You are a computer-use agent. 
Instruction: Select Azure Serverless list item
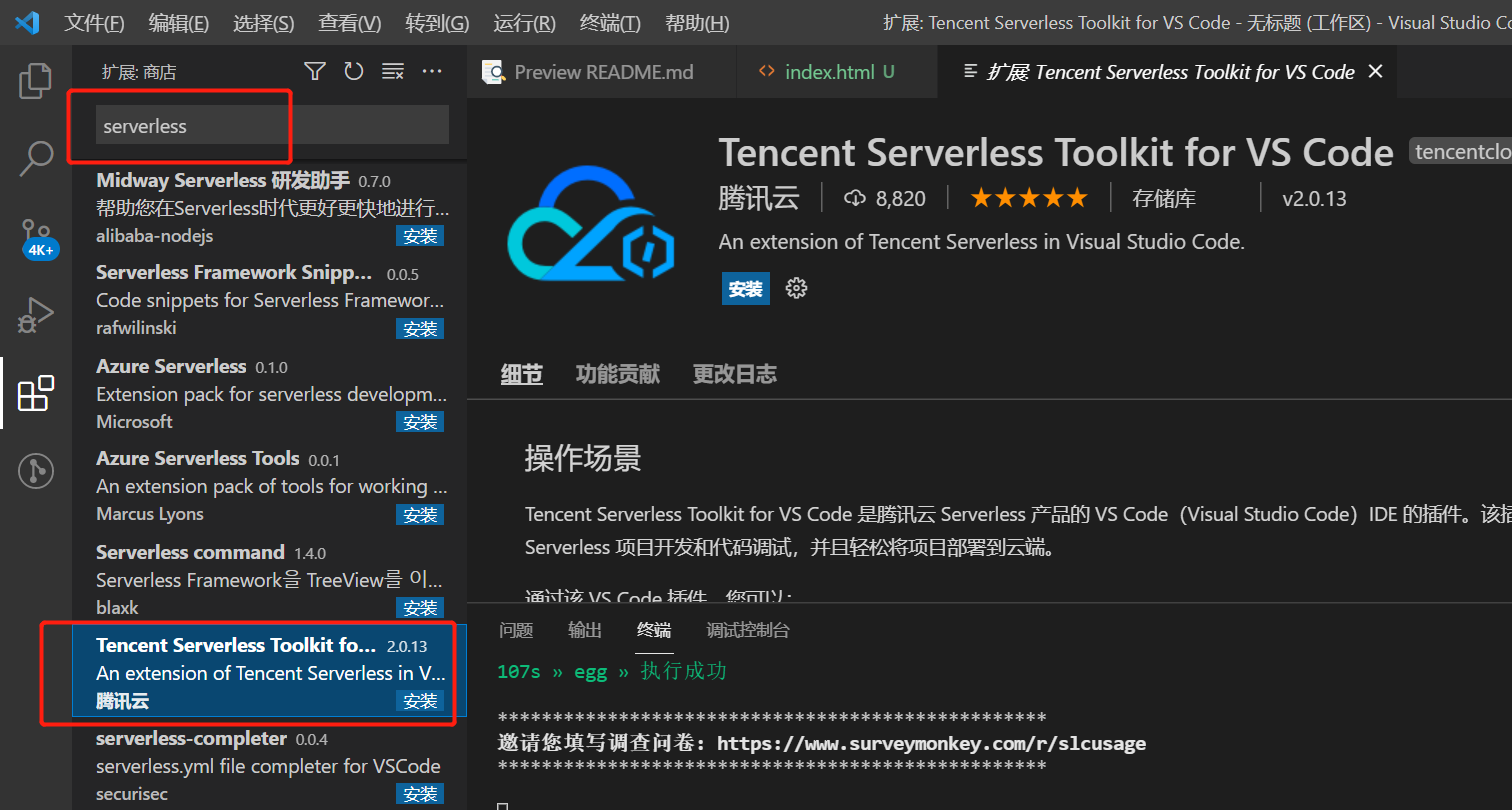coord(270,393)
